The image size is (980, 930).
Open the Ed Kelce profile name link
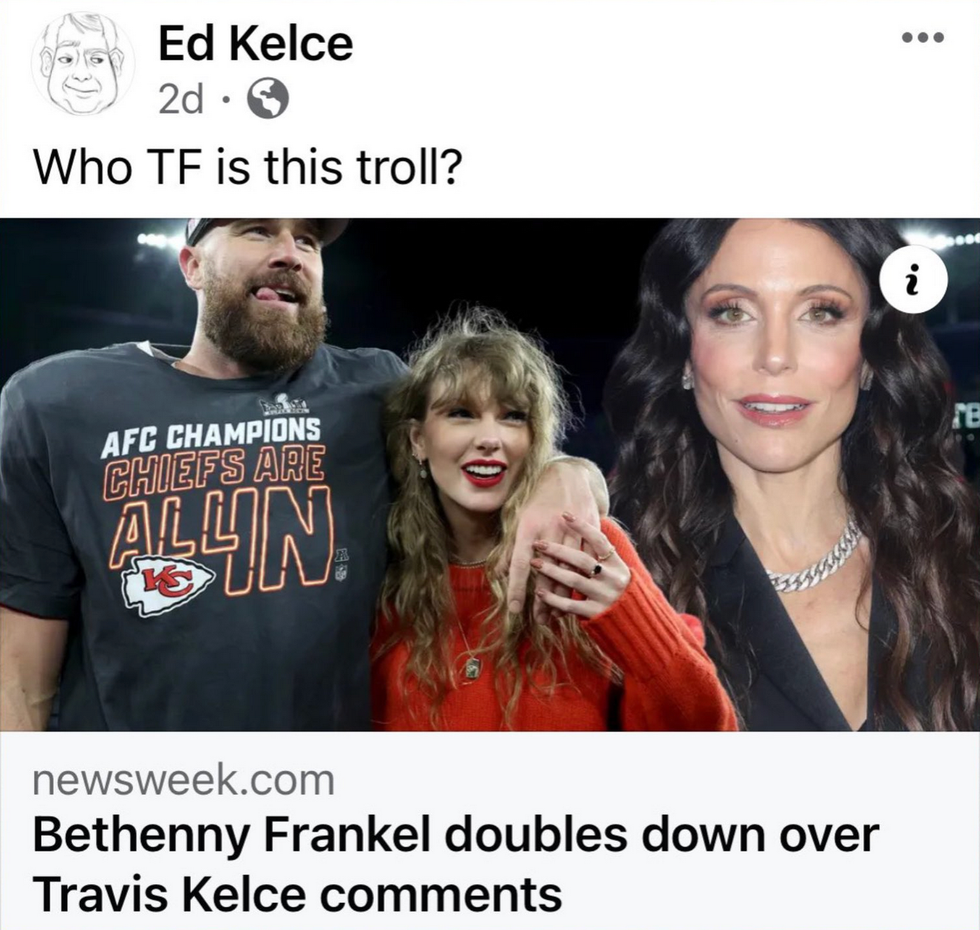click(256, 43)
